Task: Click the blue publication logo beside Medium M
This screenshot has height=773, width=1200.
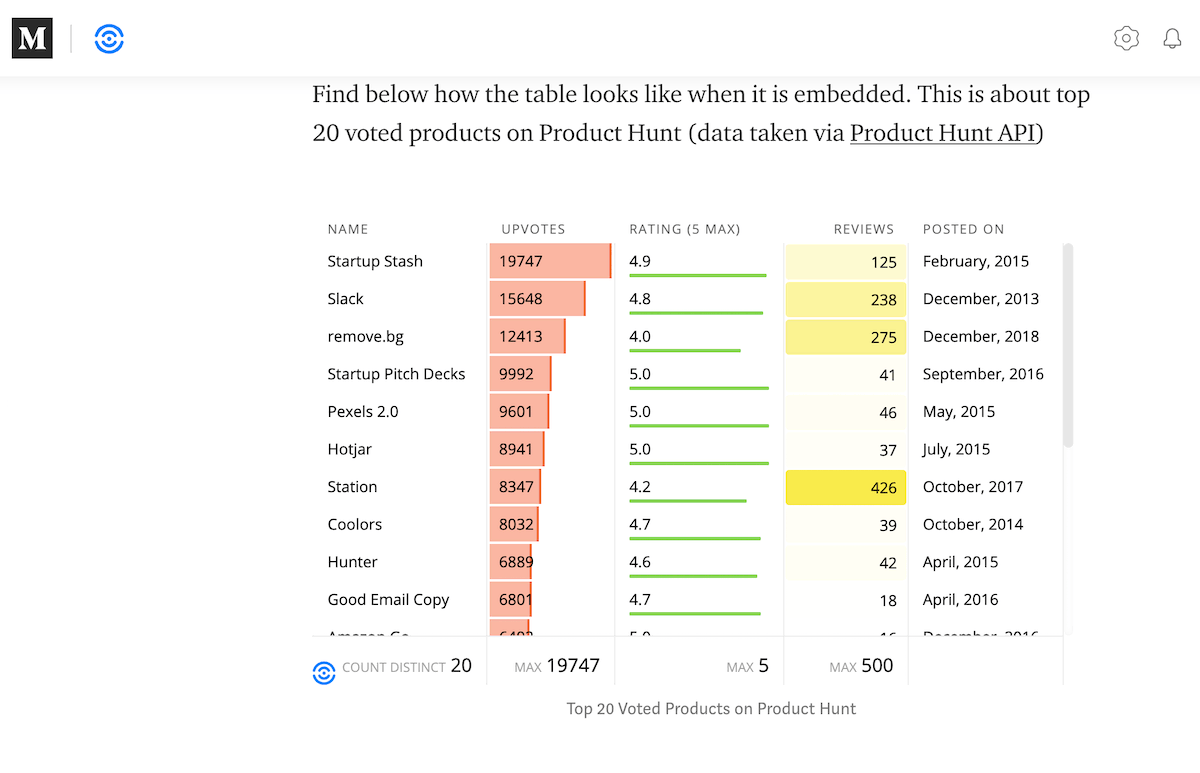Action: point(108,38)
